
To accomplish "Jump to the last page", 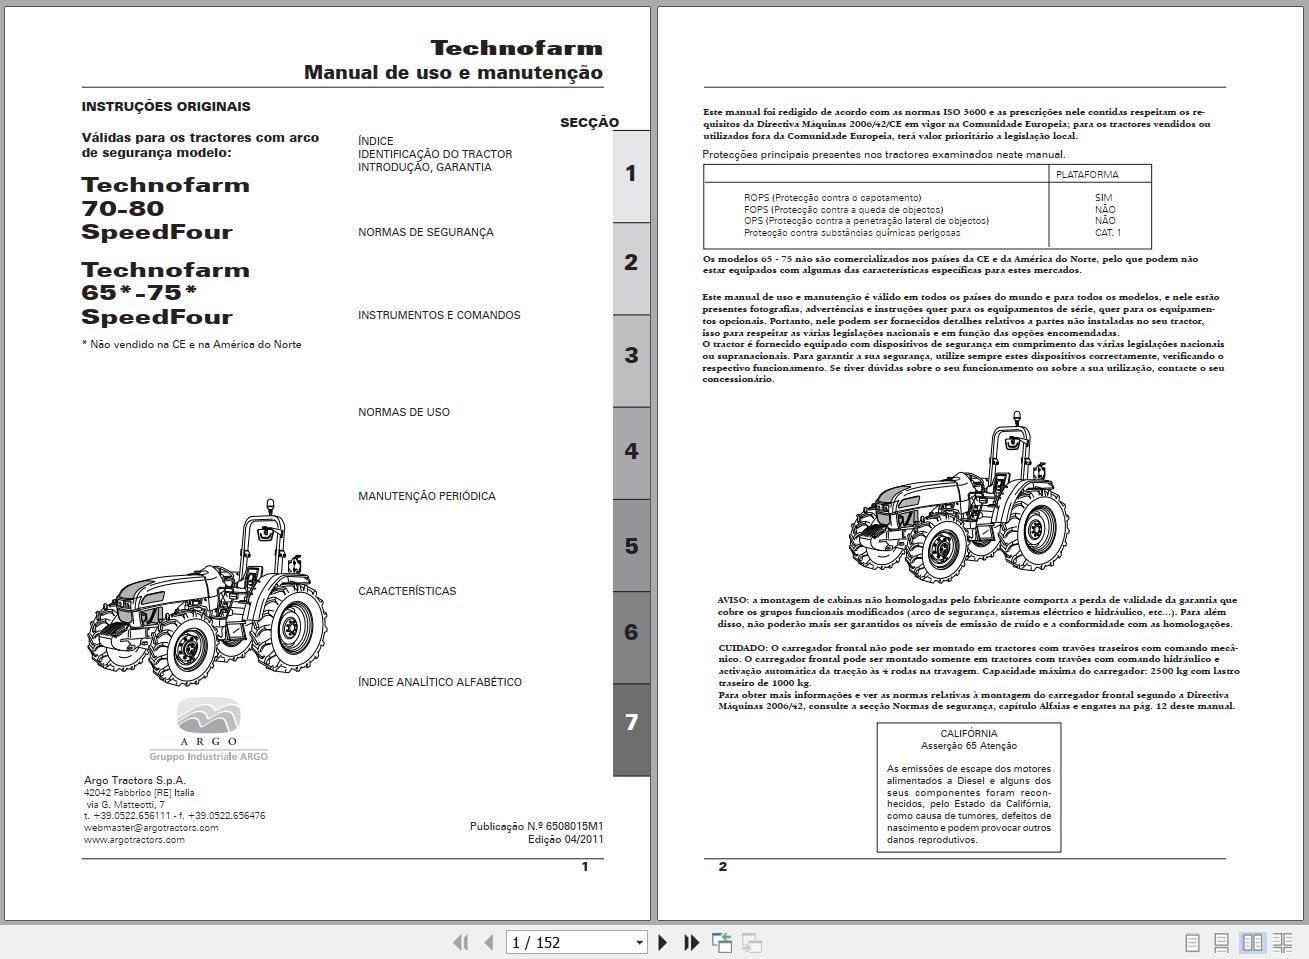I will (x=691, y=942).
